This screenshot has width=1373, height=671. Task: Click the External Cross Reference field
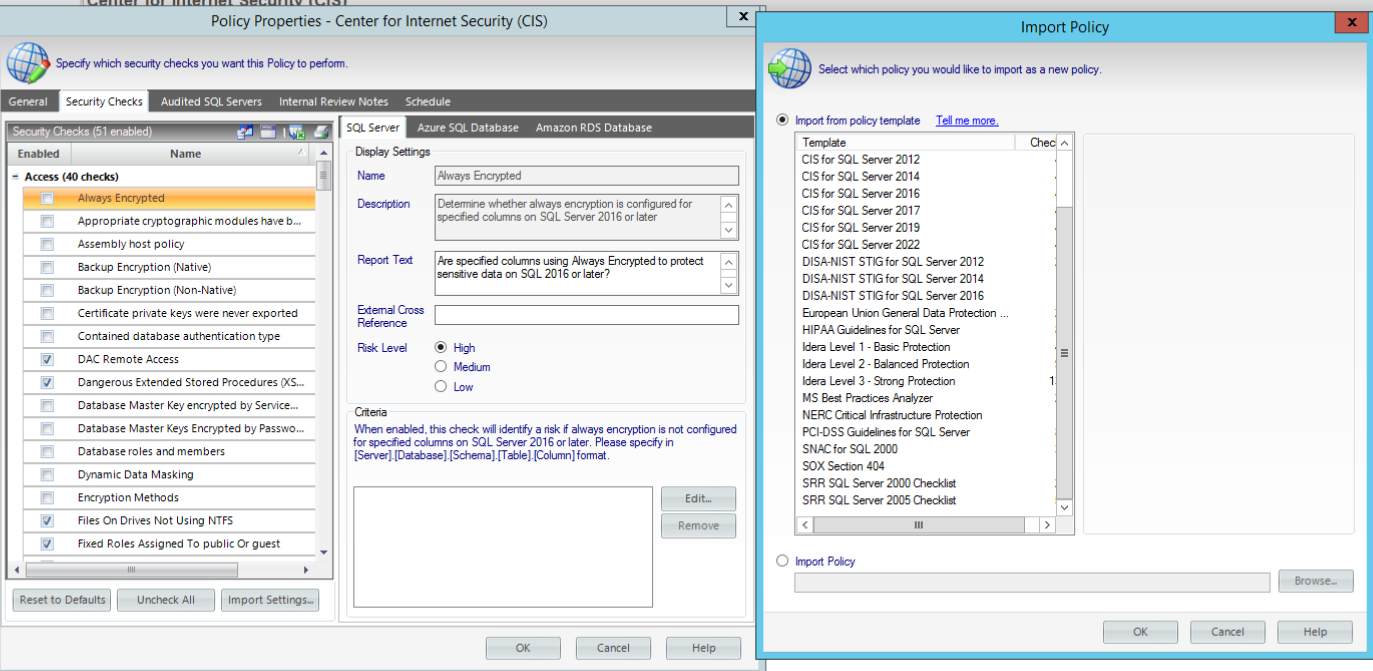pos(586,315)
